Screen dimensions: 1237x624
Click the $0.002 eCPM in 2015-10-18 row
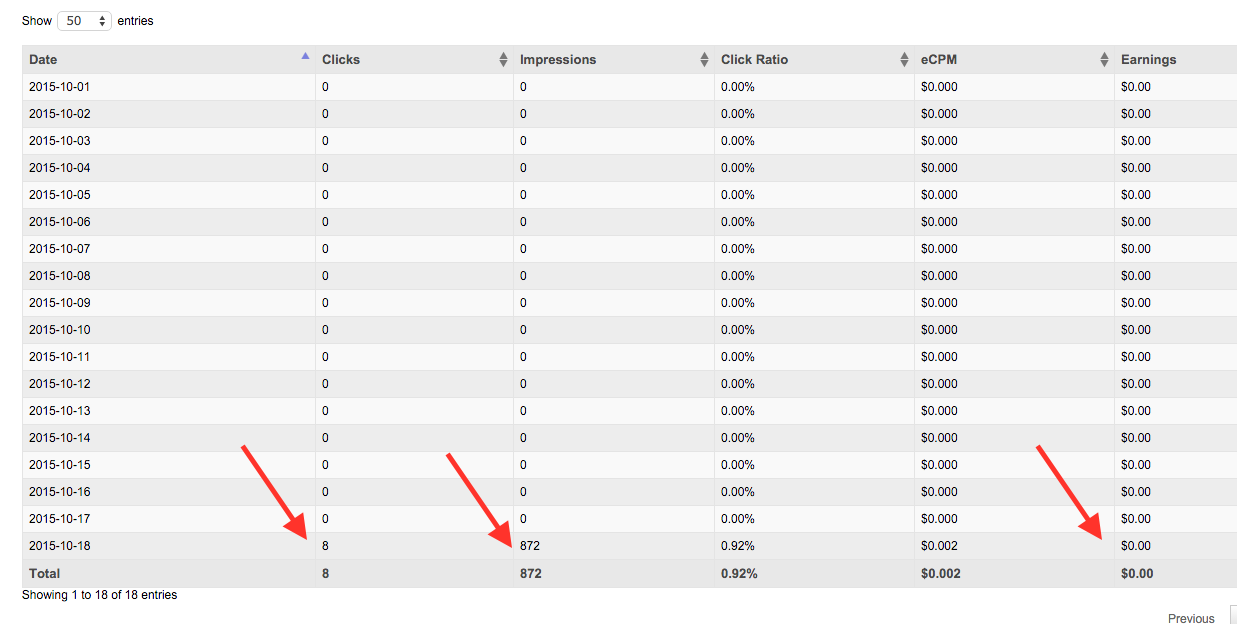[939, 546]
